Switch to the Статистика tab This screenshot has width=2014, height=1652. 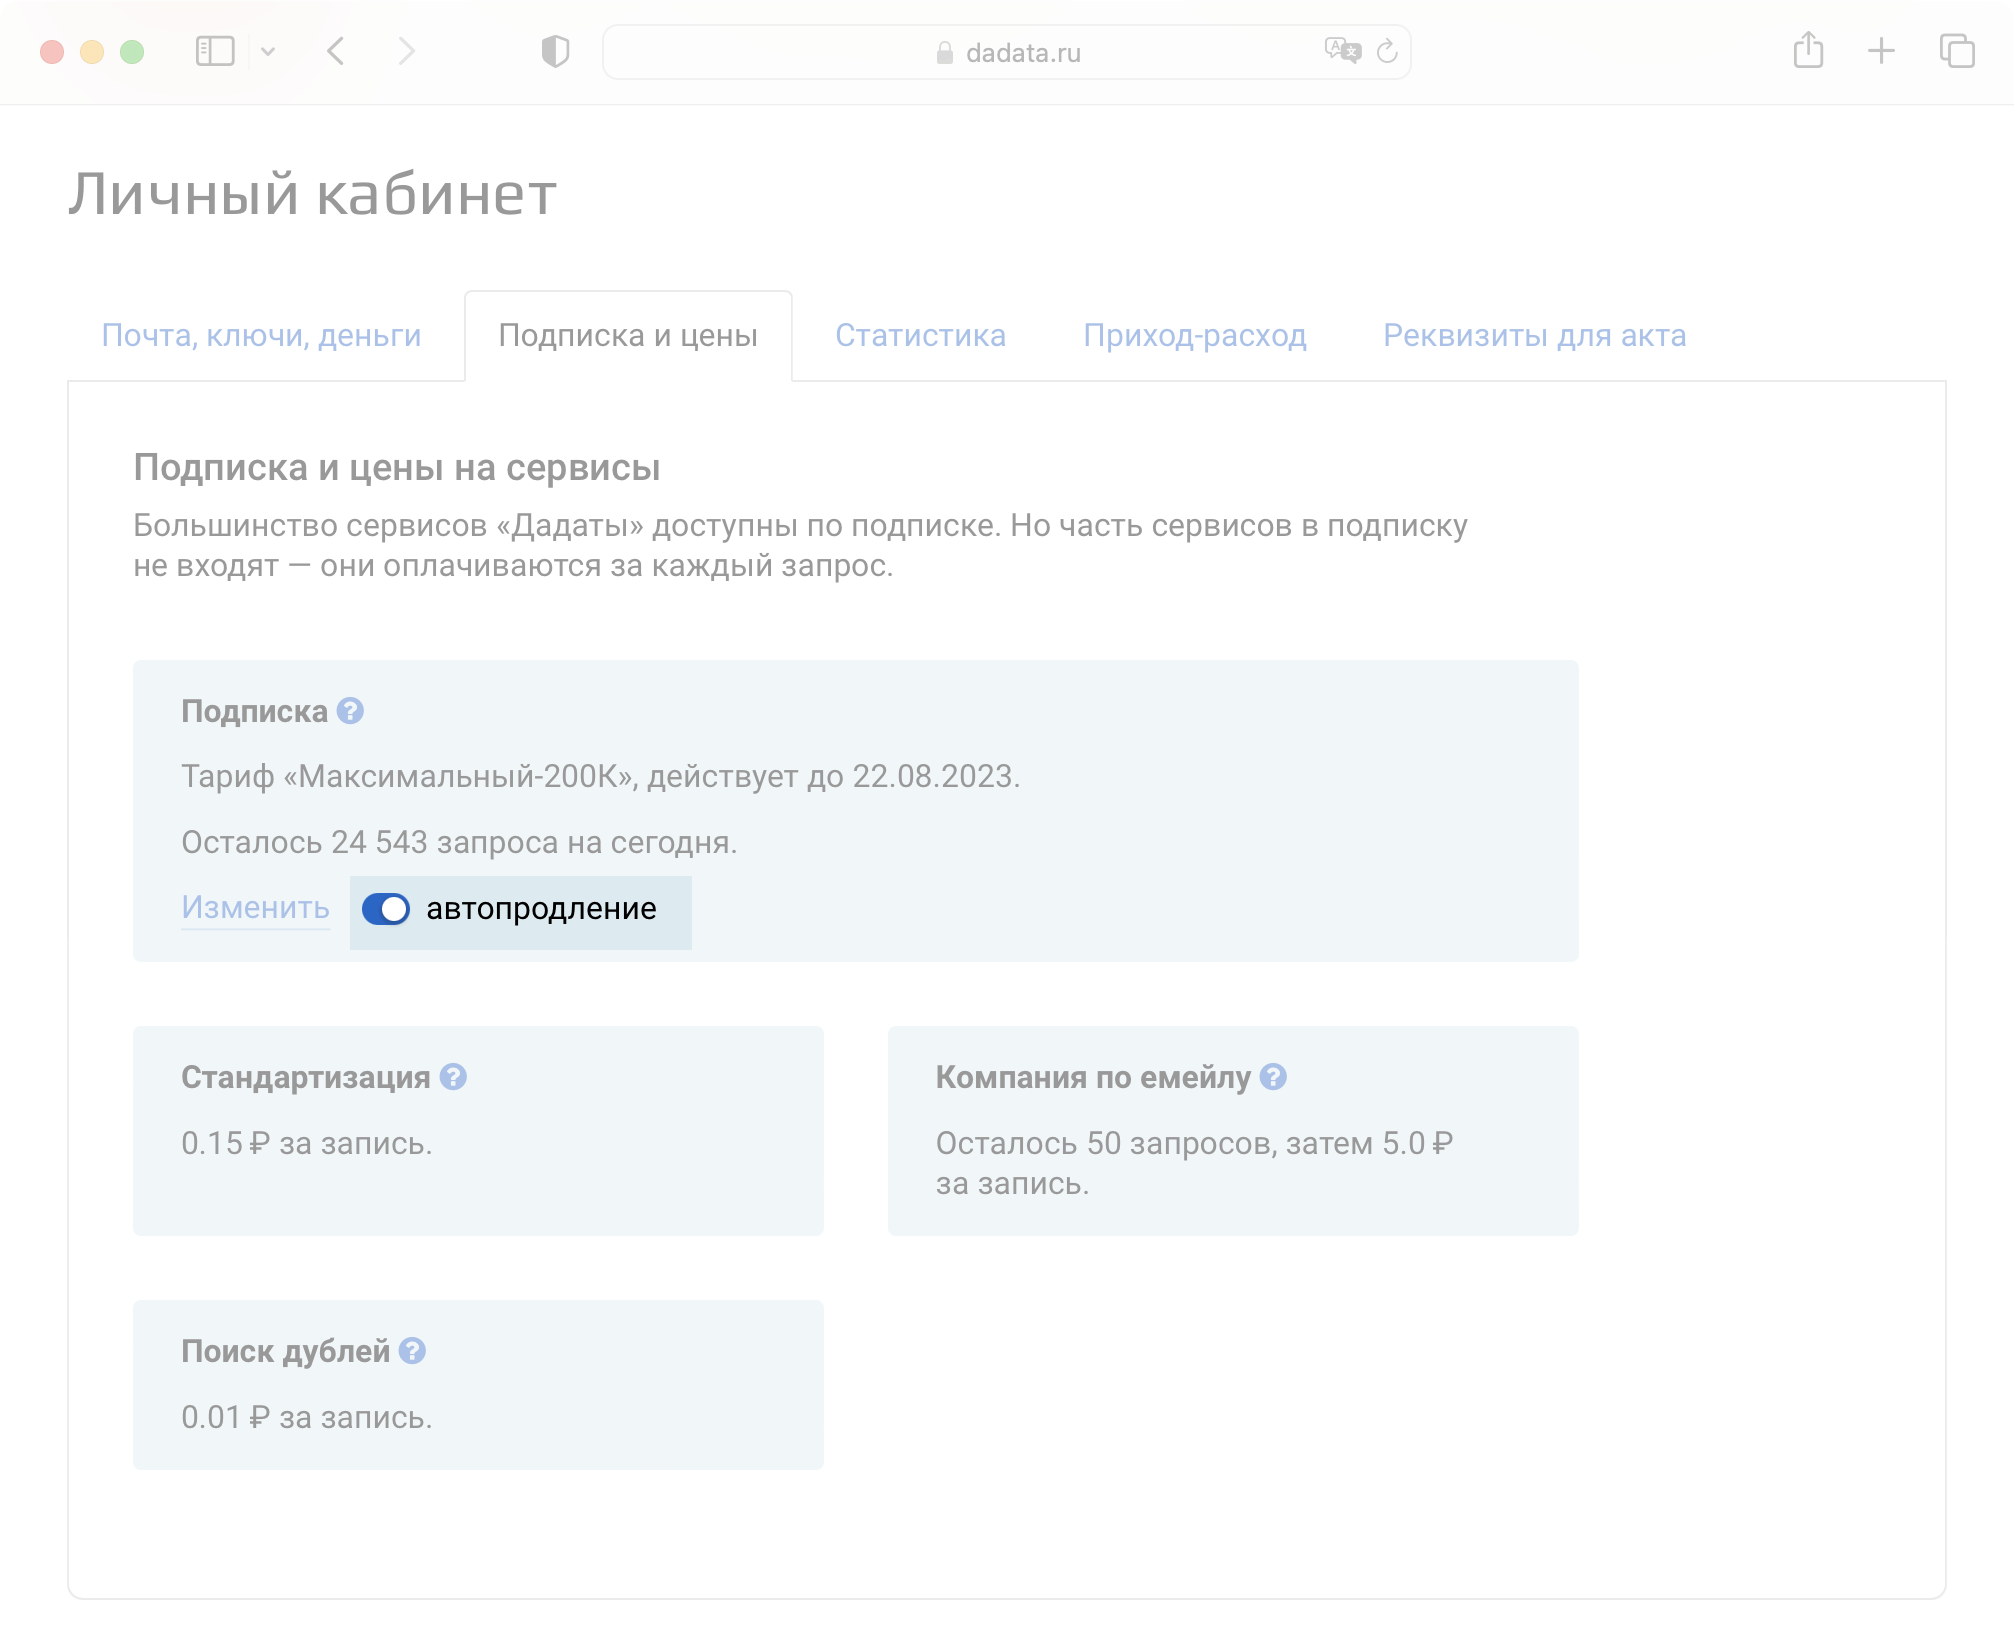(920, 335)
